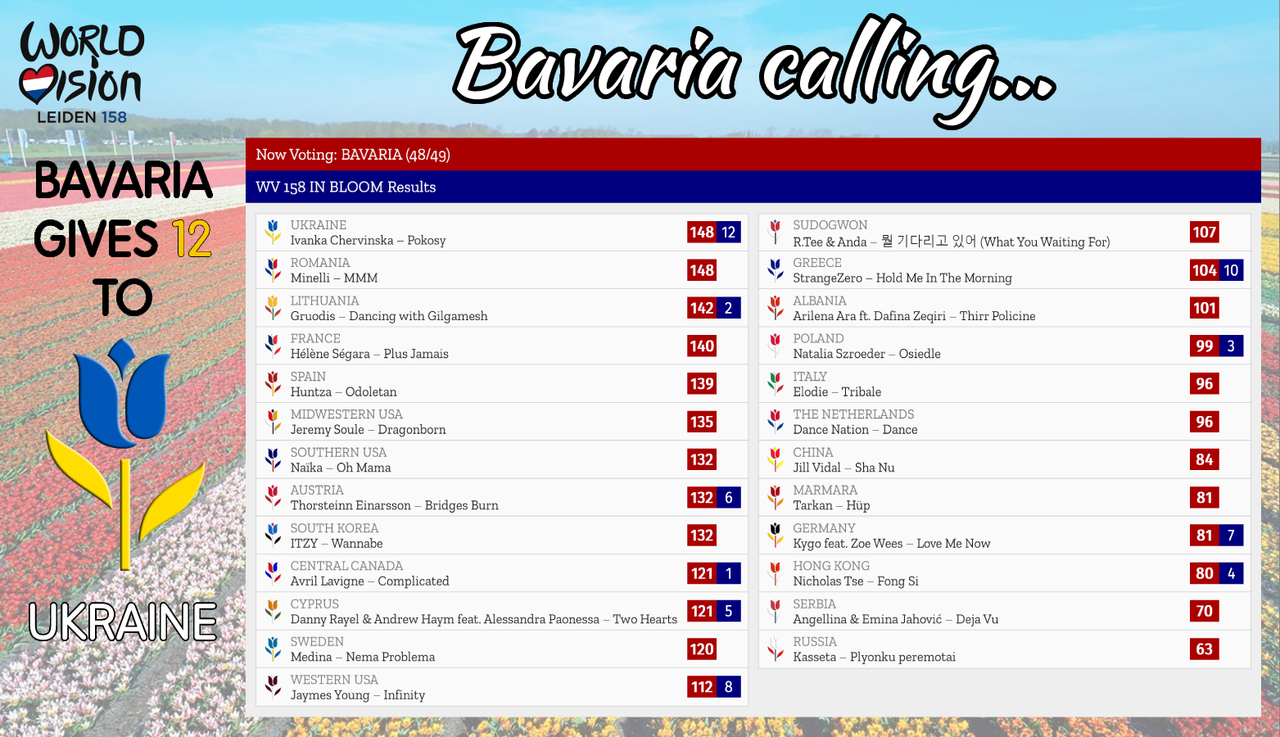Click Germany's 7 points badge

pyautogui.click(x=1231, y=535)
